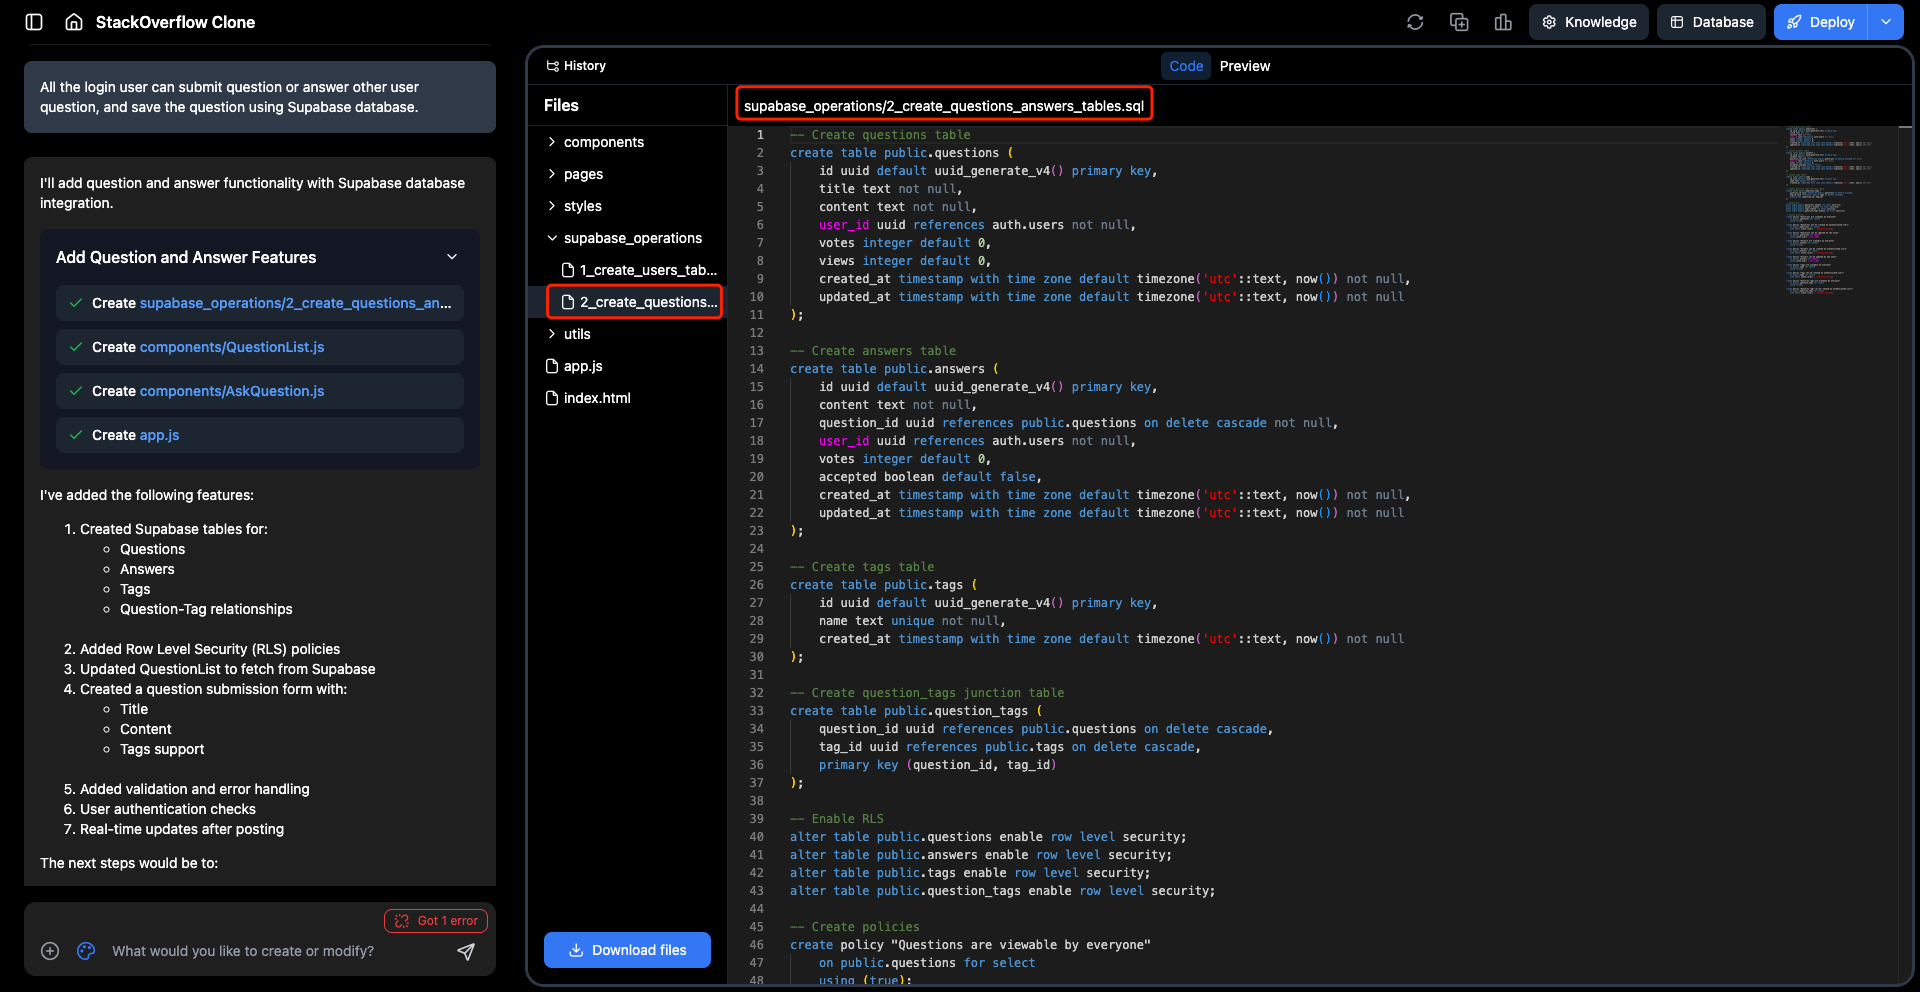
Task: Open the color palette theme icon
Action: [86, 951]
